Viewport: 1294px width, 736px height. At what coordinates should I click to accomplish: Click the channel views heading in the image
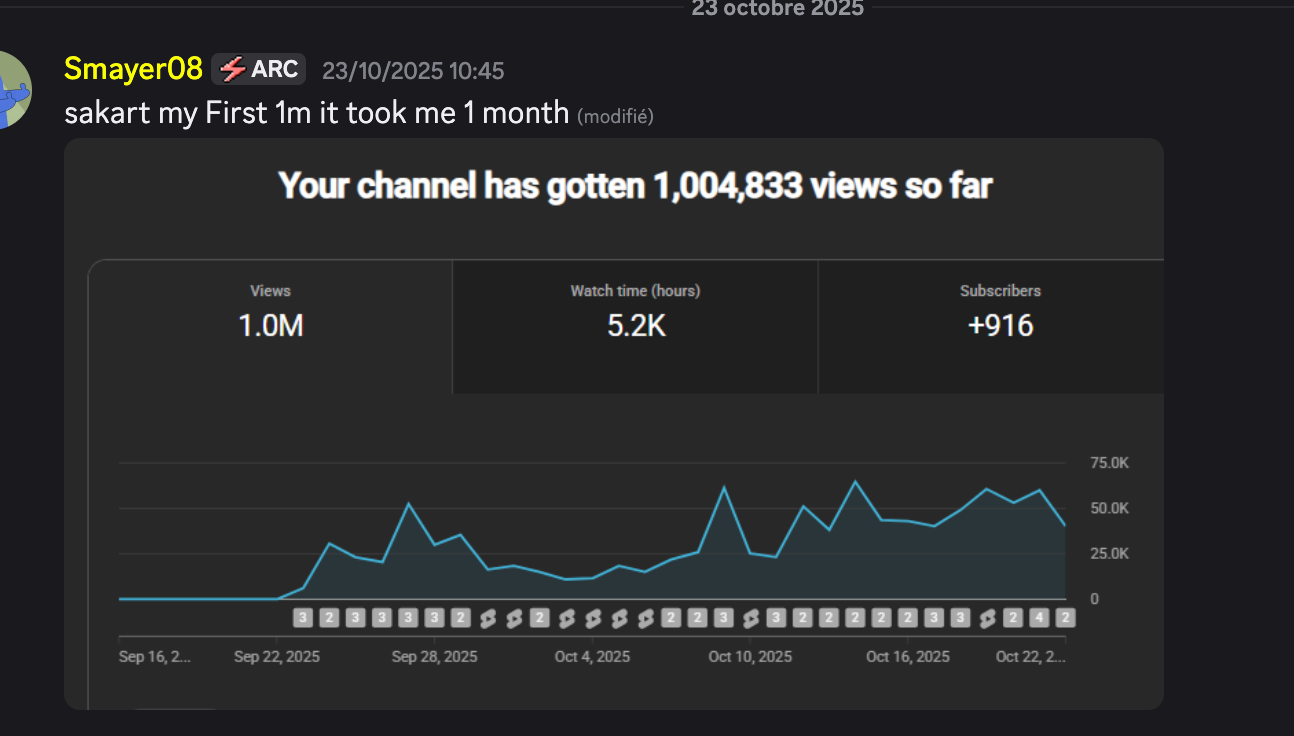click(x=634, y=186)
